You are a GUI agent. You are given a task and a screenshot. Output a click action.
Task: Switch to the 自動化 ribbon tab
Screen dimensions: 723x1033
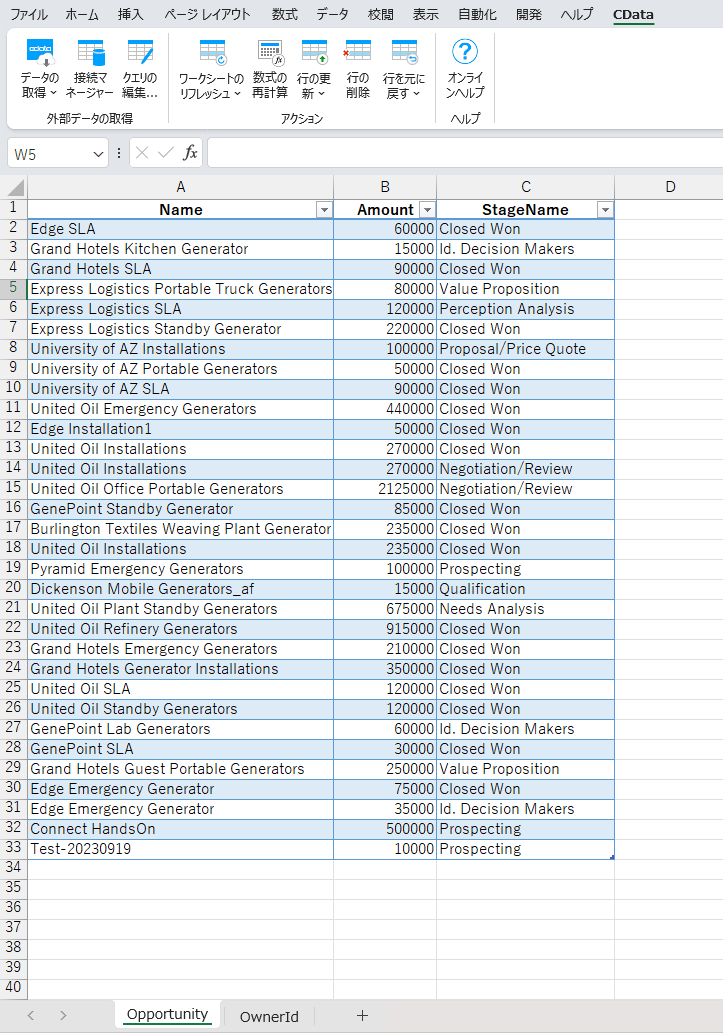tap(478, 14)
